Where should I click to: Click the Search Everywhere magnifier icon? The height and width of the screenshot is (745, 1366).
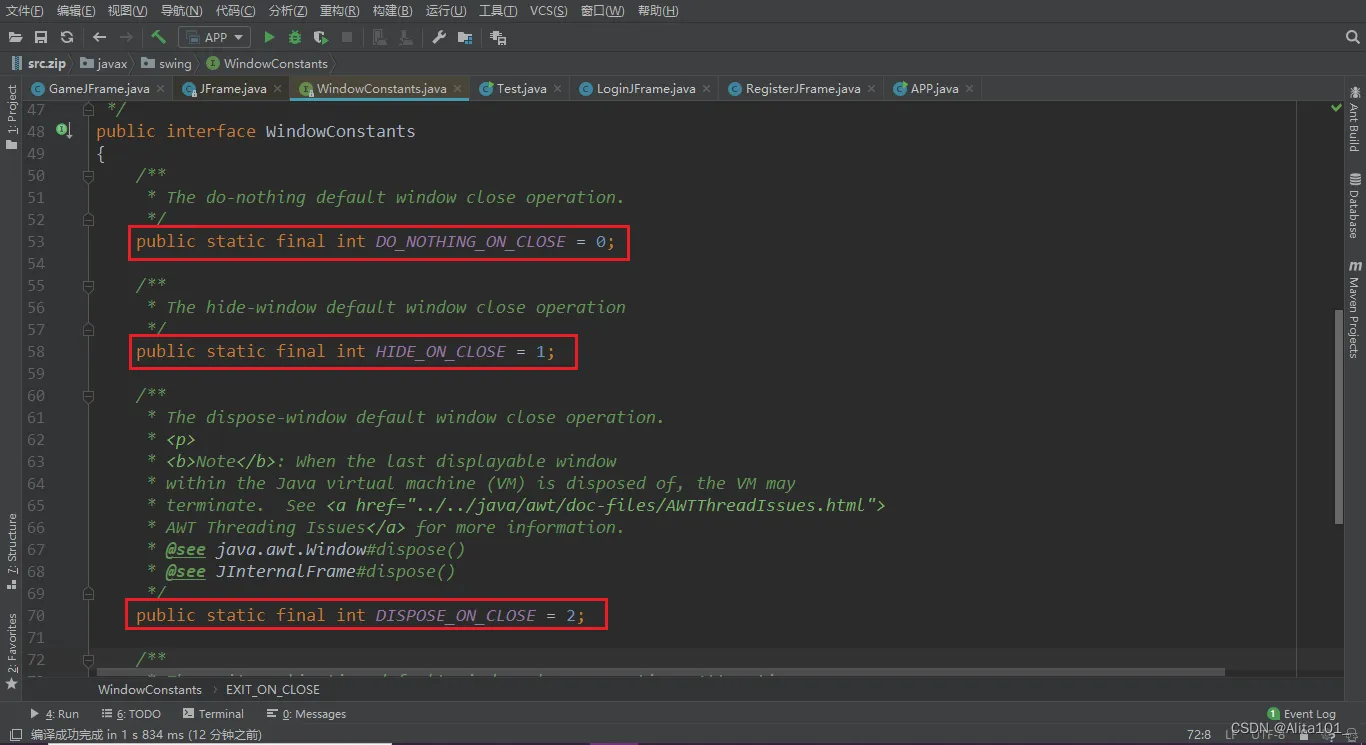(1352, 37)
